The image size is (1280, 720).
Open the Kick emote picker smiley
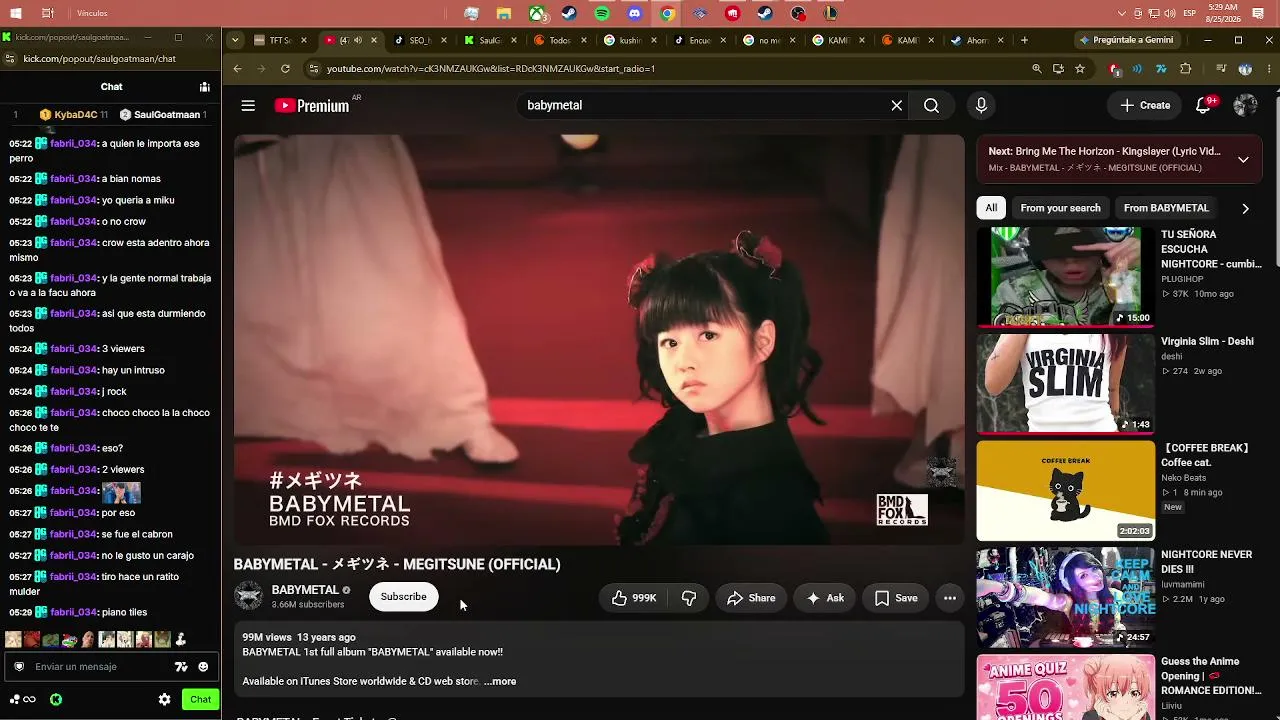click(203, 667)
